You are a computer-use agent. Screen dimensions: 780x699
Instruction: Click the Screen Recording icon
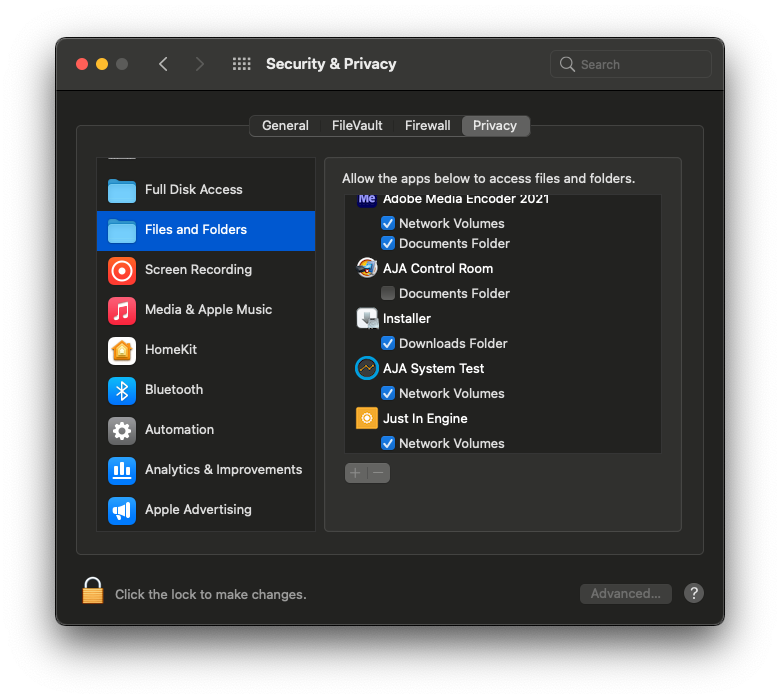pos(122,270)
